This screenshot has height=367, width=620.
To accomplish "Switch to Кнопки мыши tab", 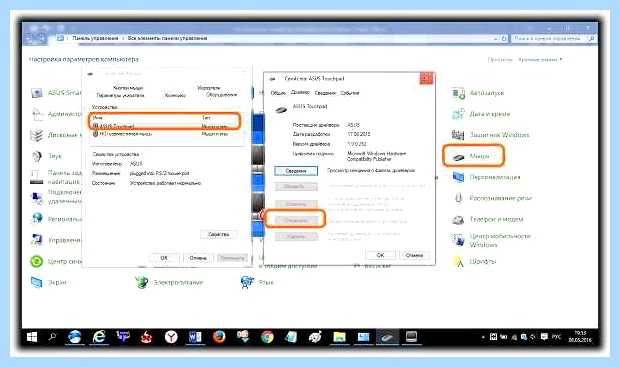I will pos(128,88).
